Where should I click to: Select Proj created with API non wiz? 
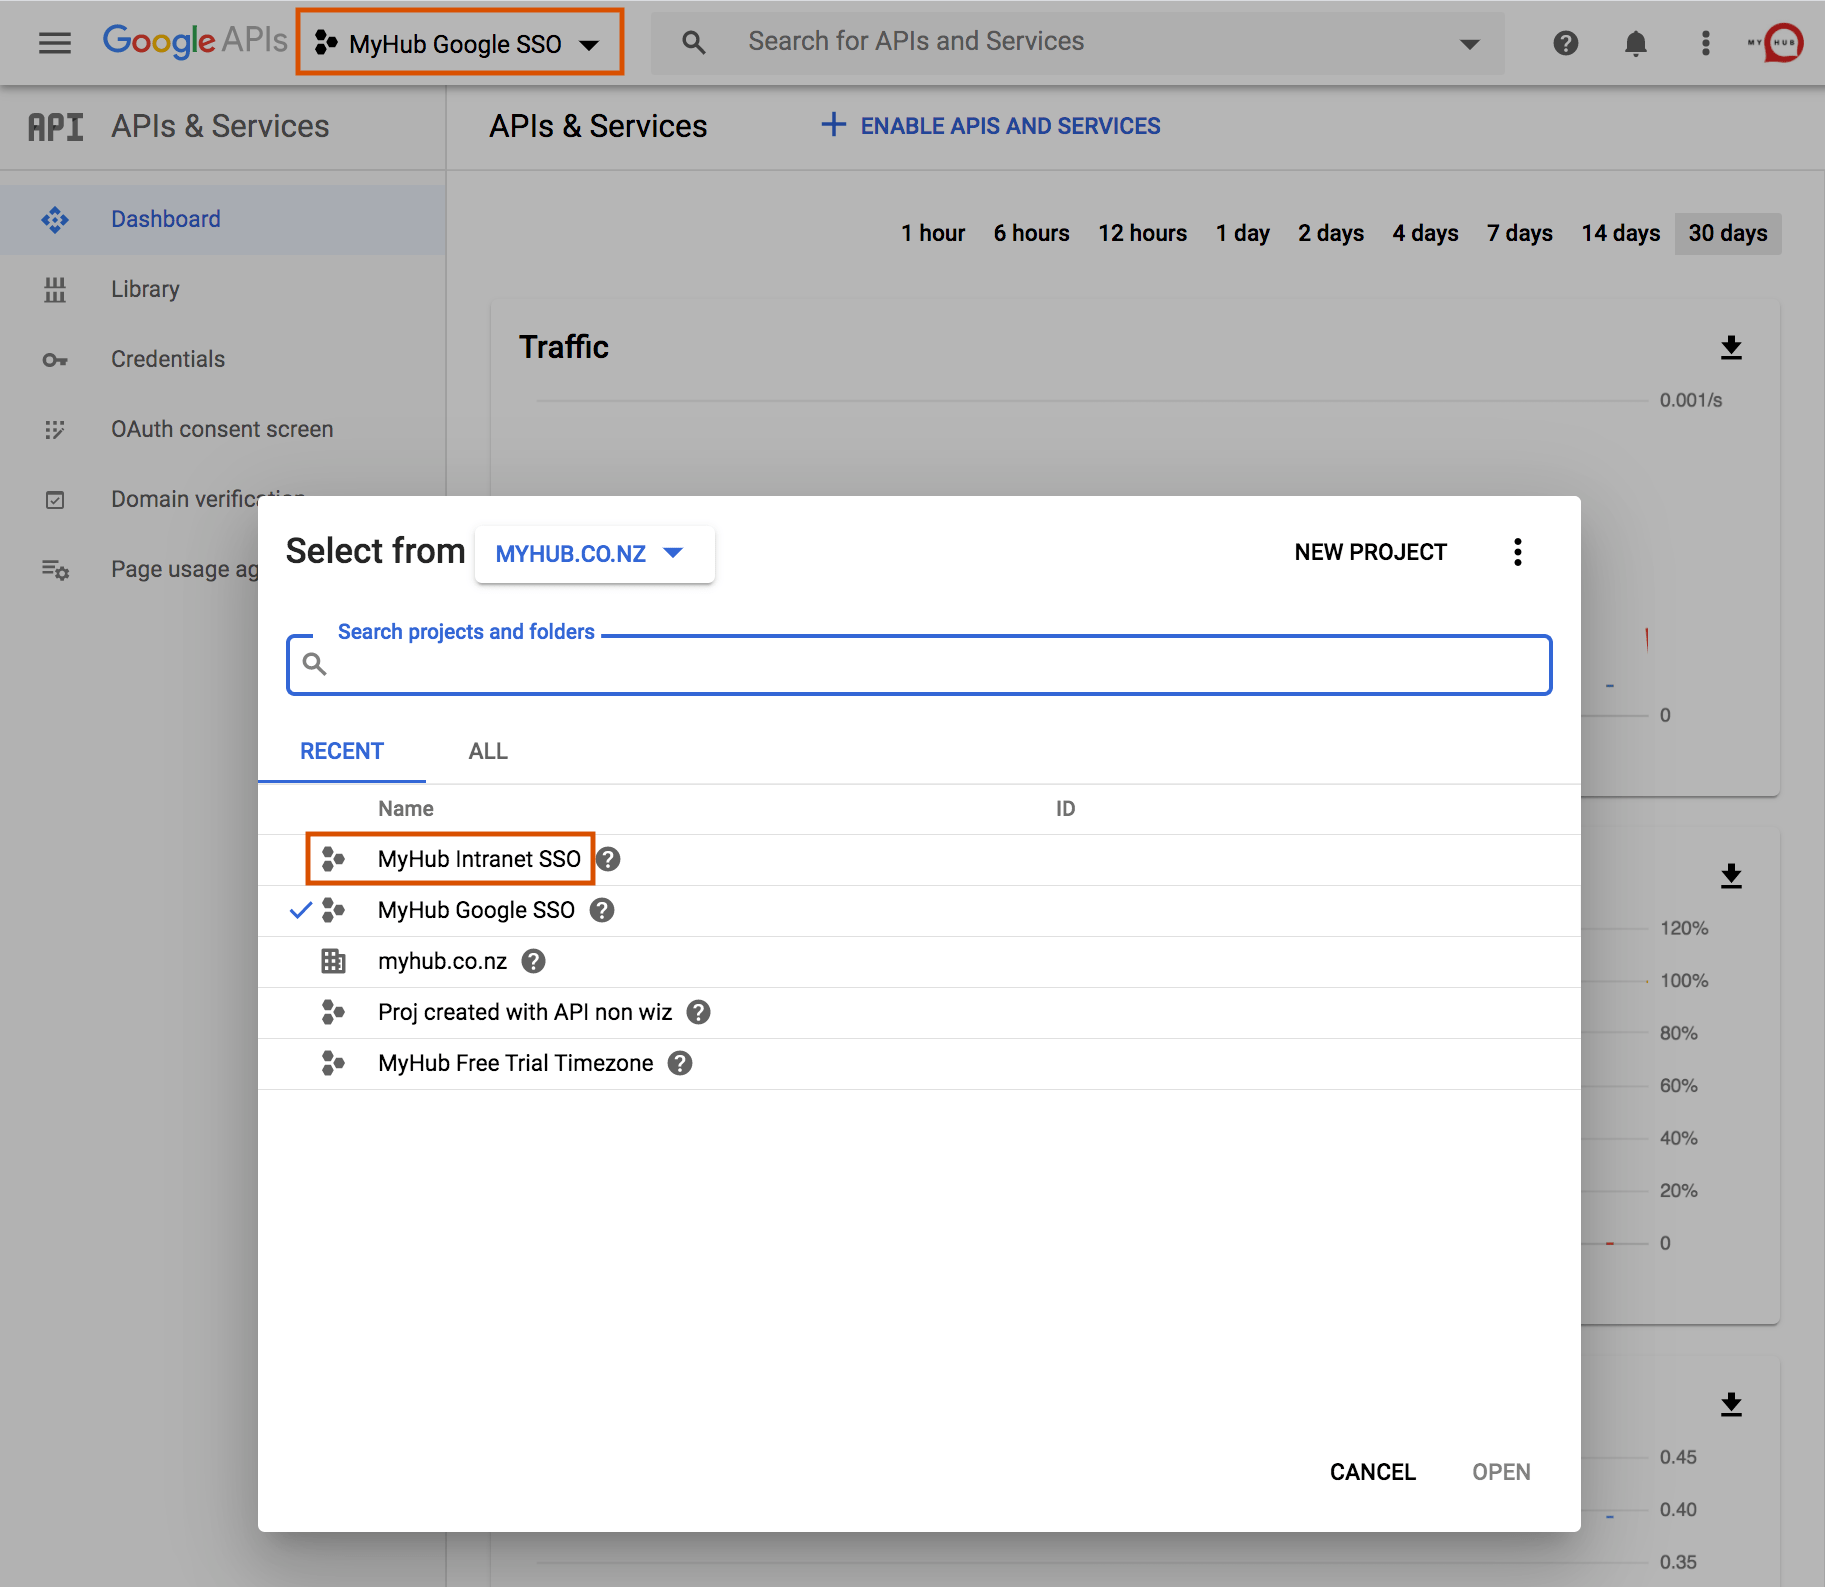919,1013
